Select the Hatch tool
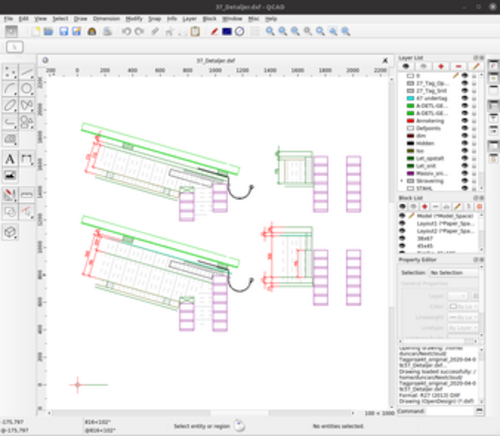This screenshot has width=500, height=436. pyautogui.click(x=10, y=139)
